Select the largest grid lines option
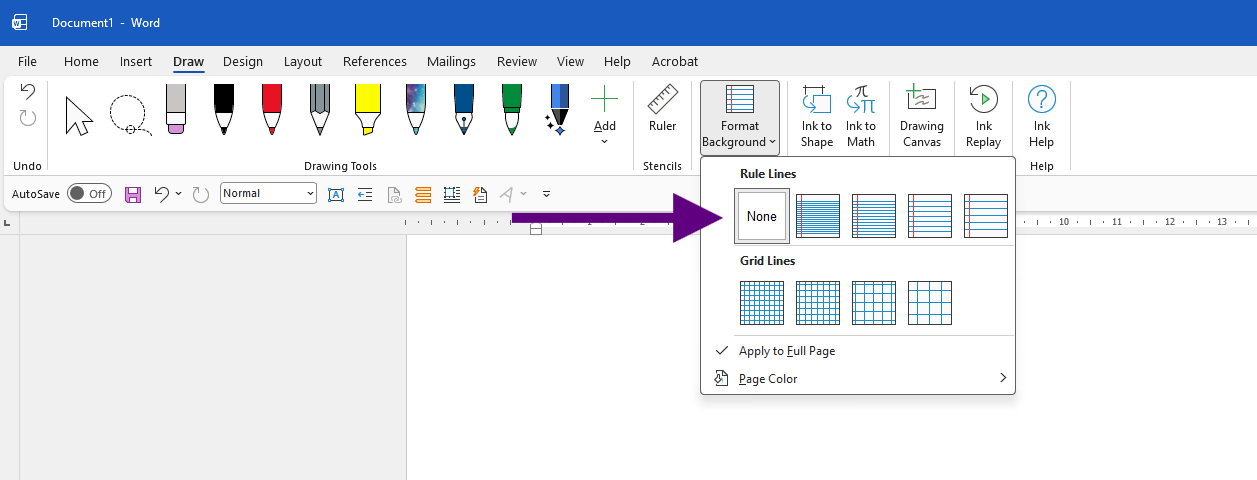This screenshot has width=1257, height=480. [x=930, y=303]
